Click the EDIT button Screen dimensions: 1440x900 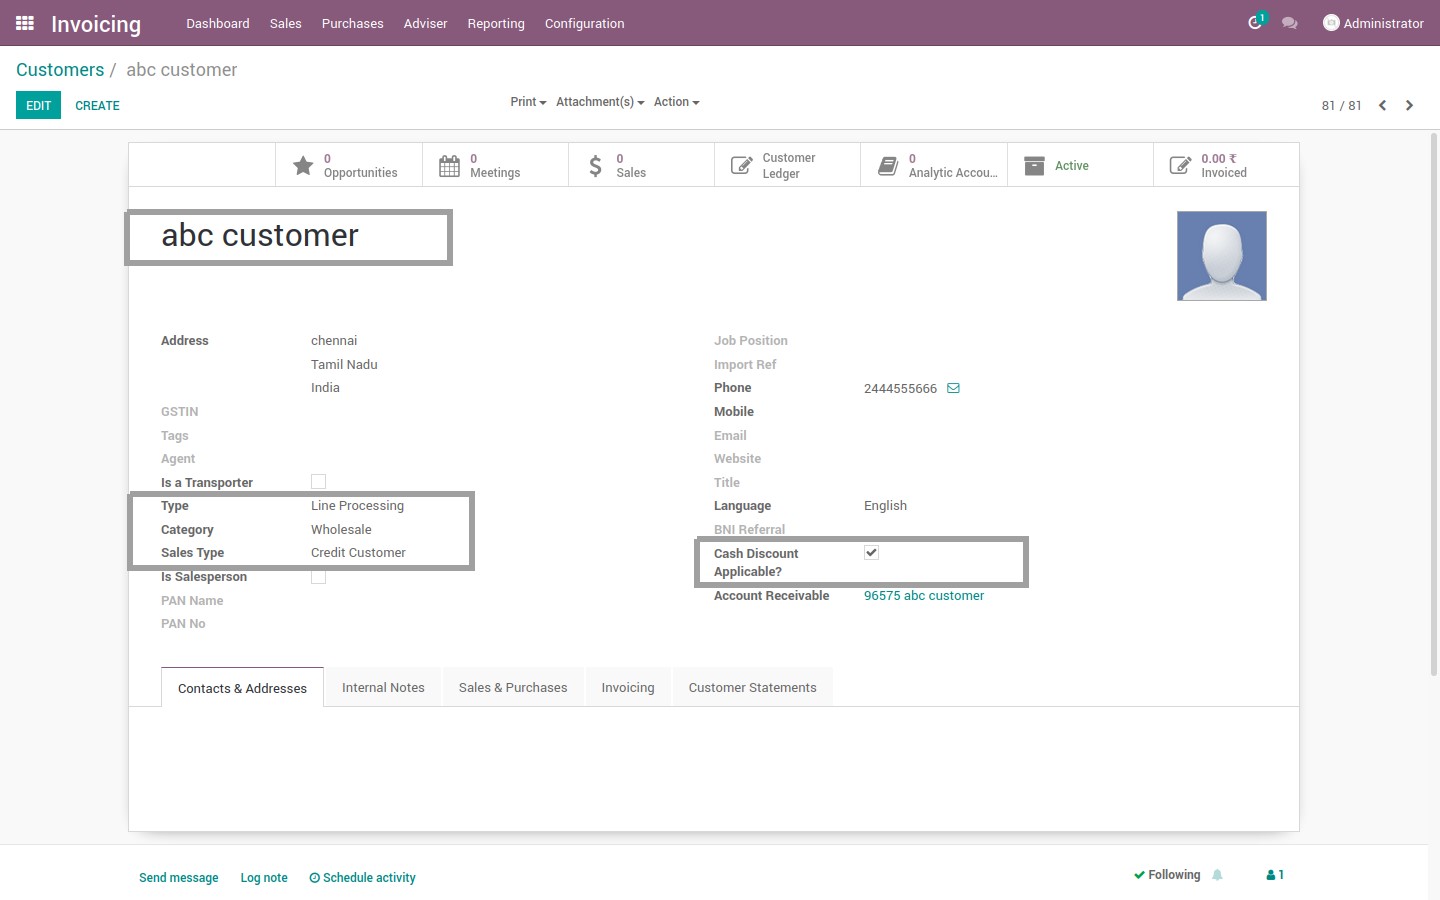(x=38, y=105)
